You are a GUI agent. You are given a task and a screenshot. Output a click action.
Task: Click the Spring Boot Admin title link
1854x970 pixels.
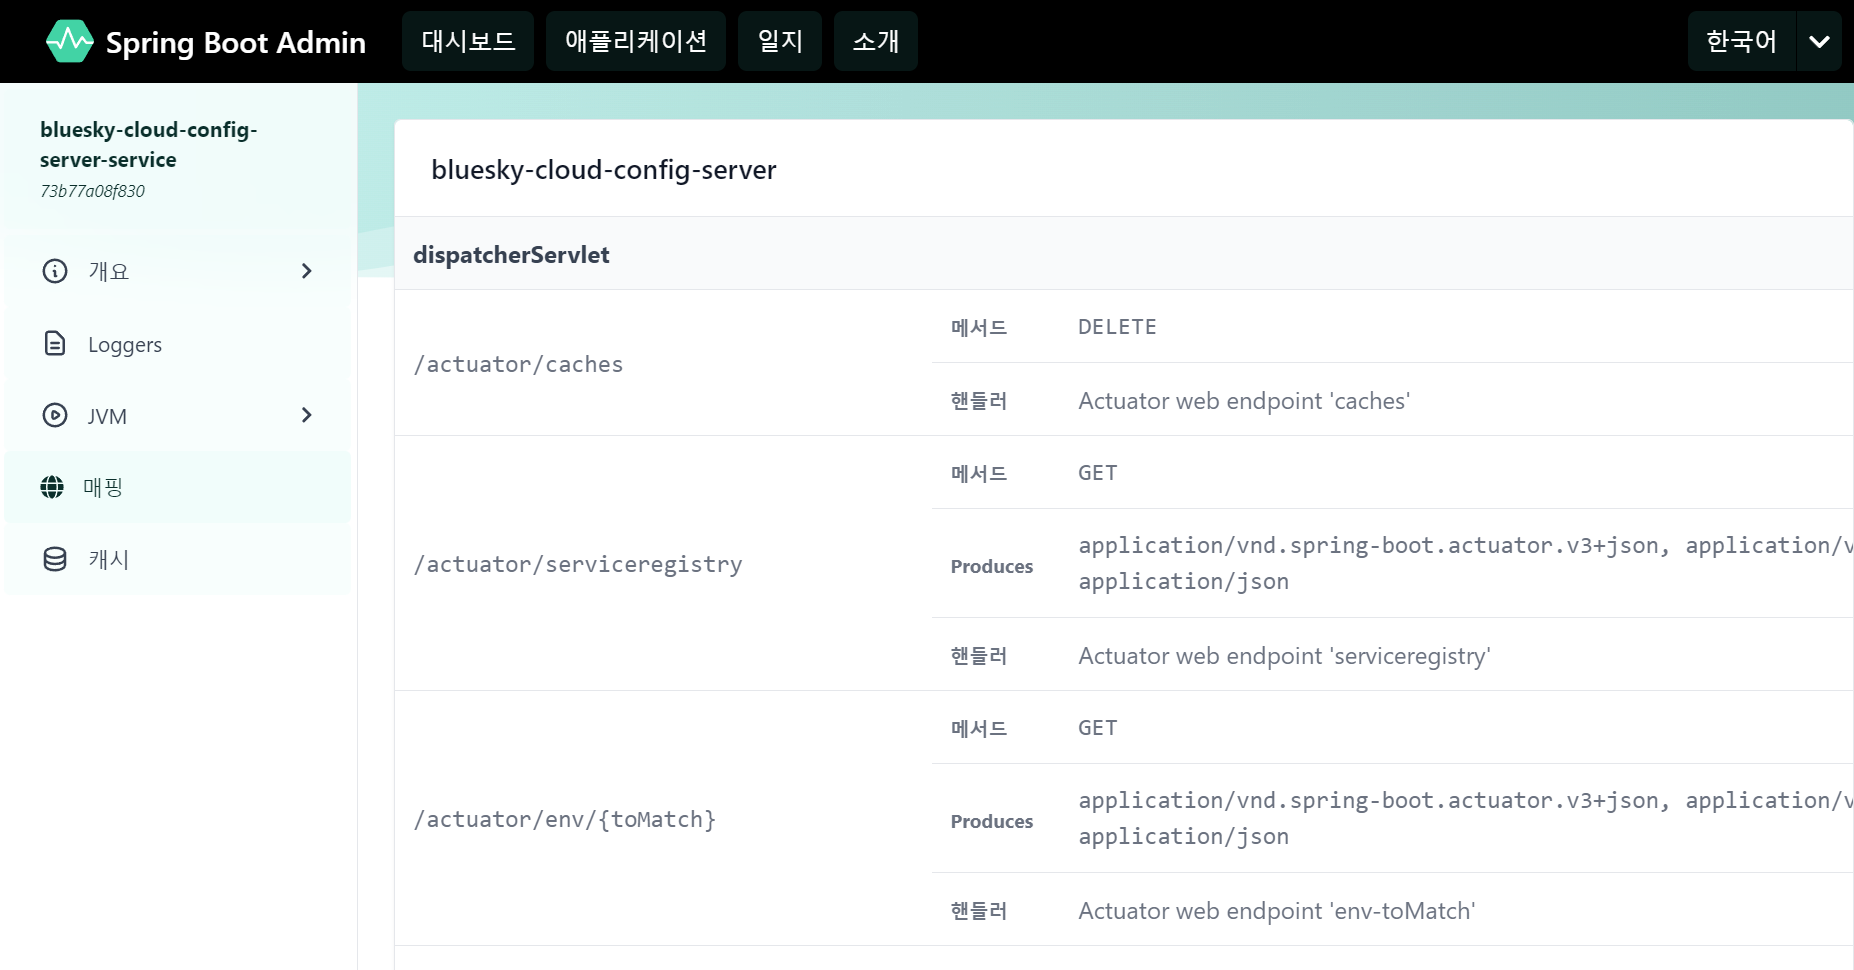[x=236, y=43]
